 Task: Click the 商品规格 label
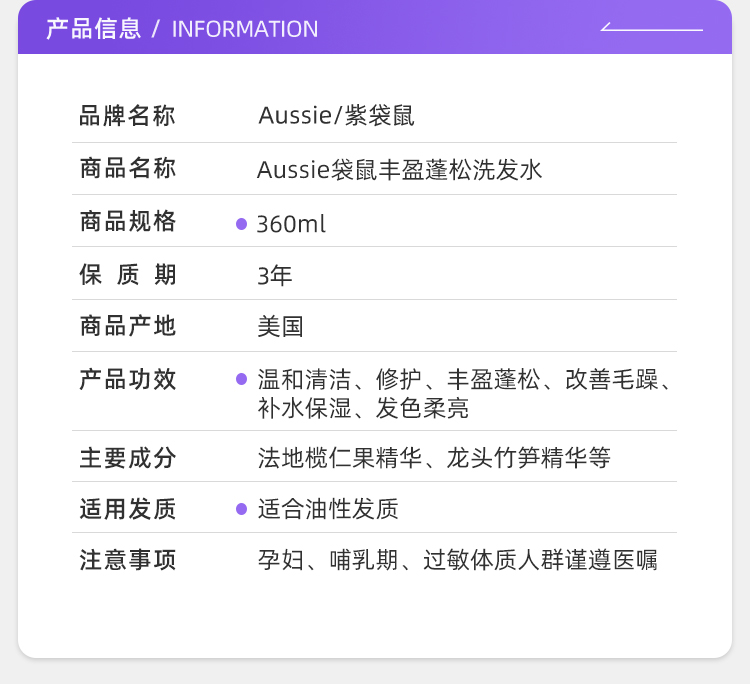127,221
